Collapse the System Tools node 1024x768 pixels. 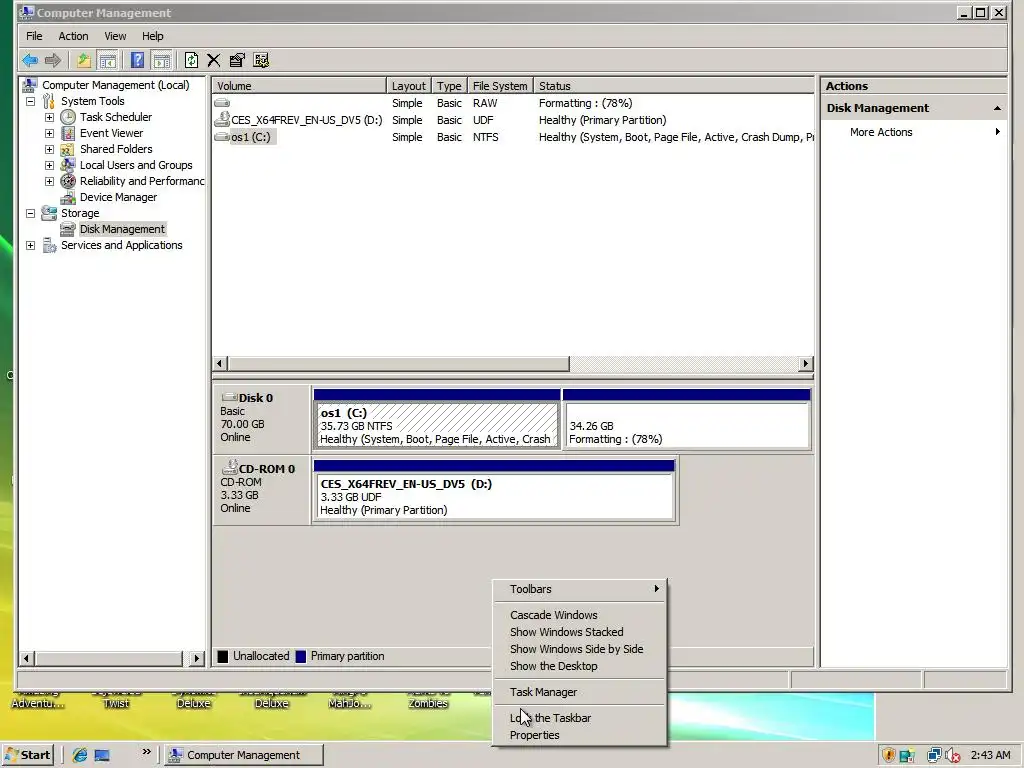pos(31,101)
